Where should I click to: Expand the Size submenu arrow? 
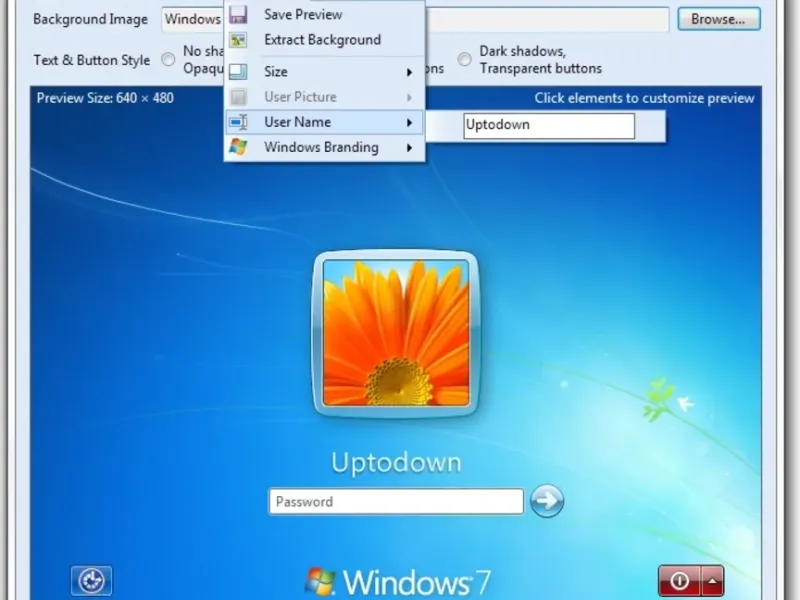pyautogui.click(x=409, y=72)
